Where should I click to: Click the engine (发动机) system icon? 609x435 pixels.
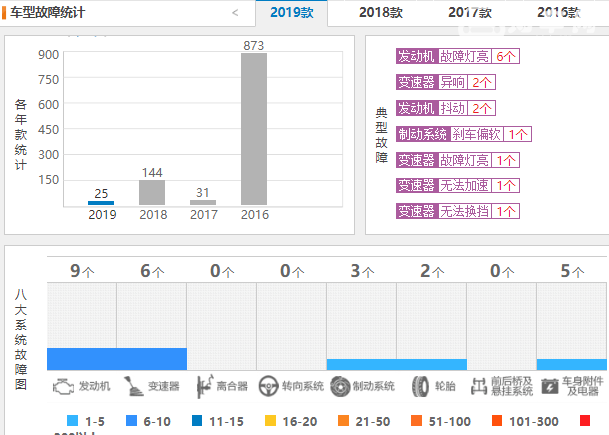point(63,387)
